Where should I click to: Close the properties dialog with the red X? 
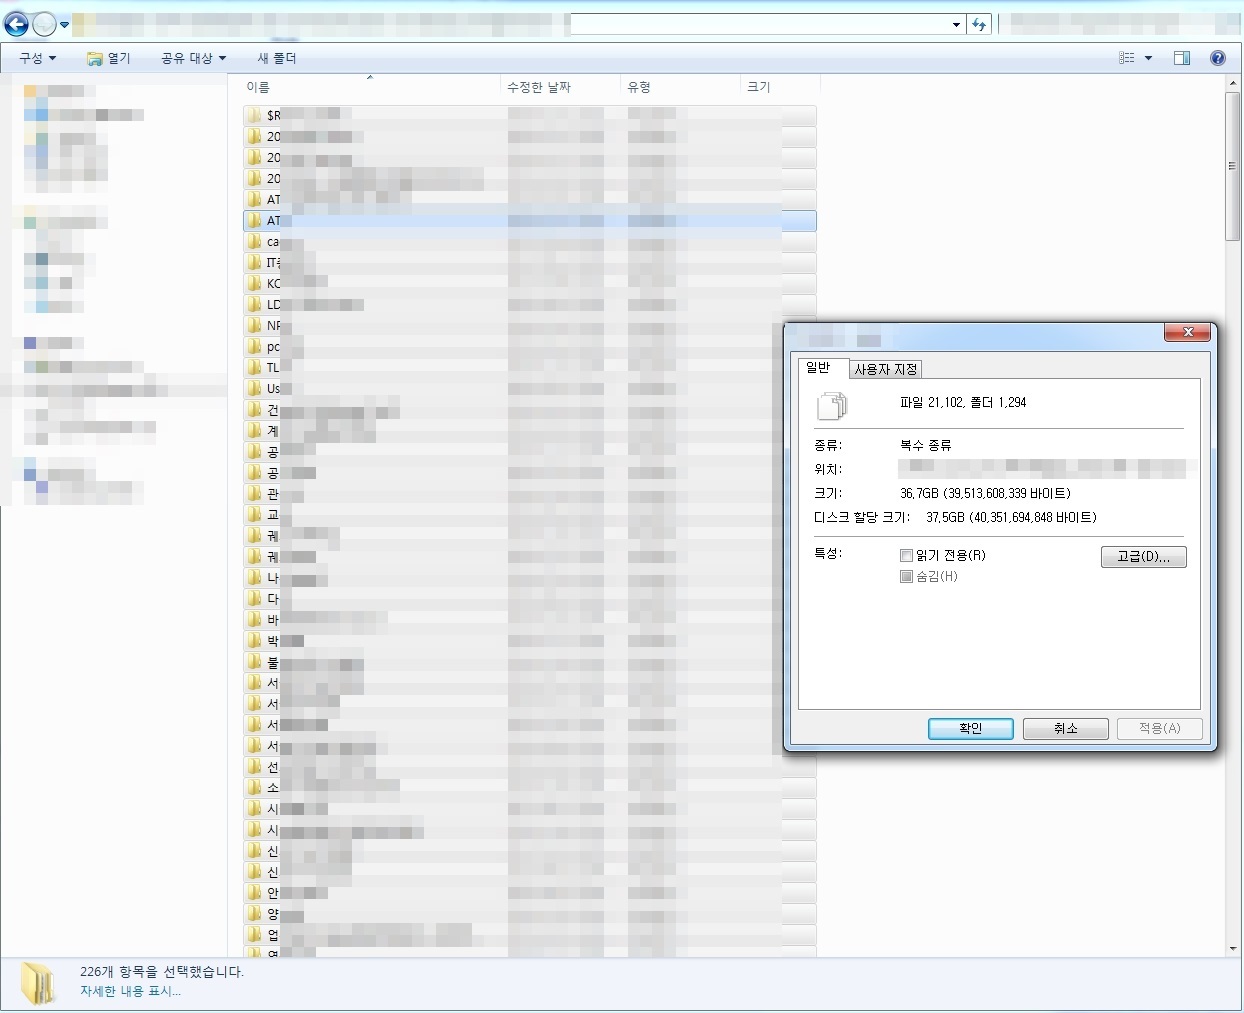(x=1188, y=332)
